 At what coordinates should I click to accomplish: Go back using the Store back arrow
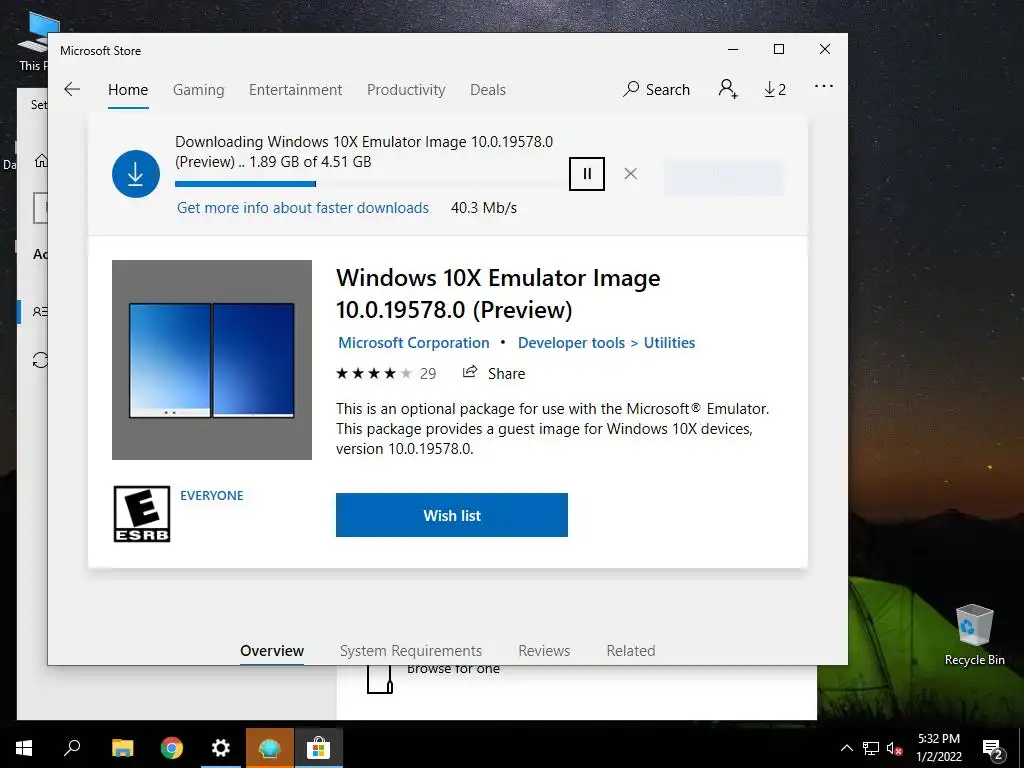72,89
